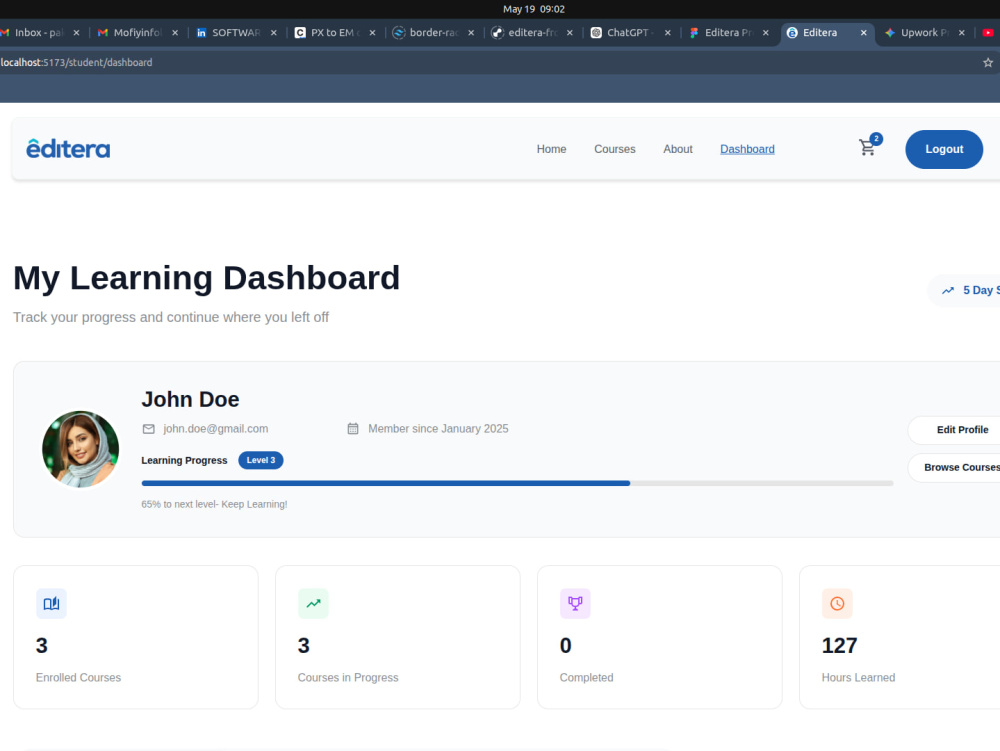Open the shopping cart icon
The image size is (1000, 751).
click(x=867, y=148)
